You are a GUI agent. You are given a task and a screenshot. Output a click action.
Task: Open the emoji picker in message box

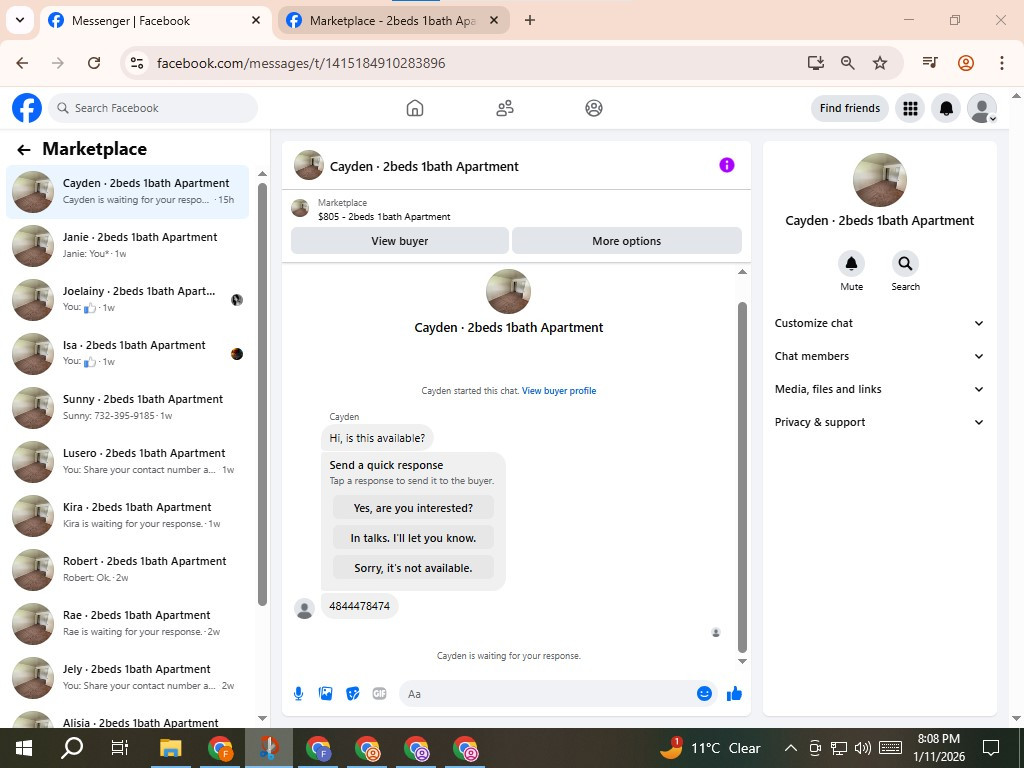coord(704,694)
